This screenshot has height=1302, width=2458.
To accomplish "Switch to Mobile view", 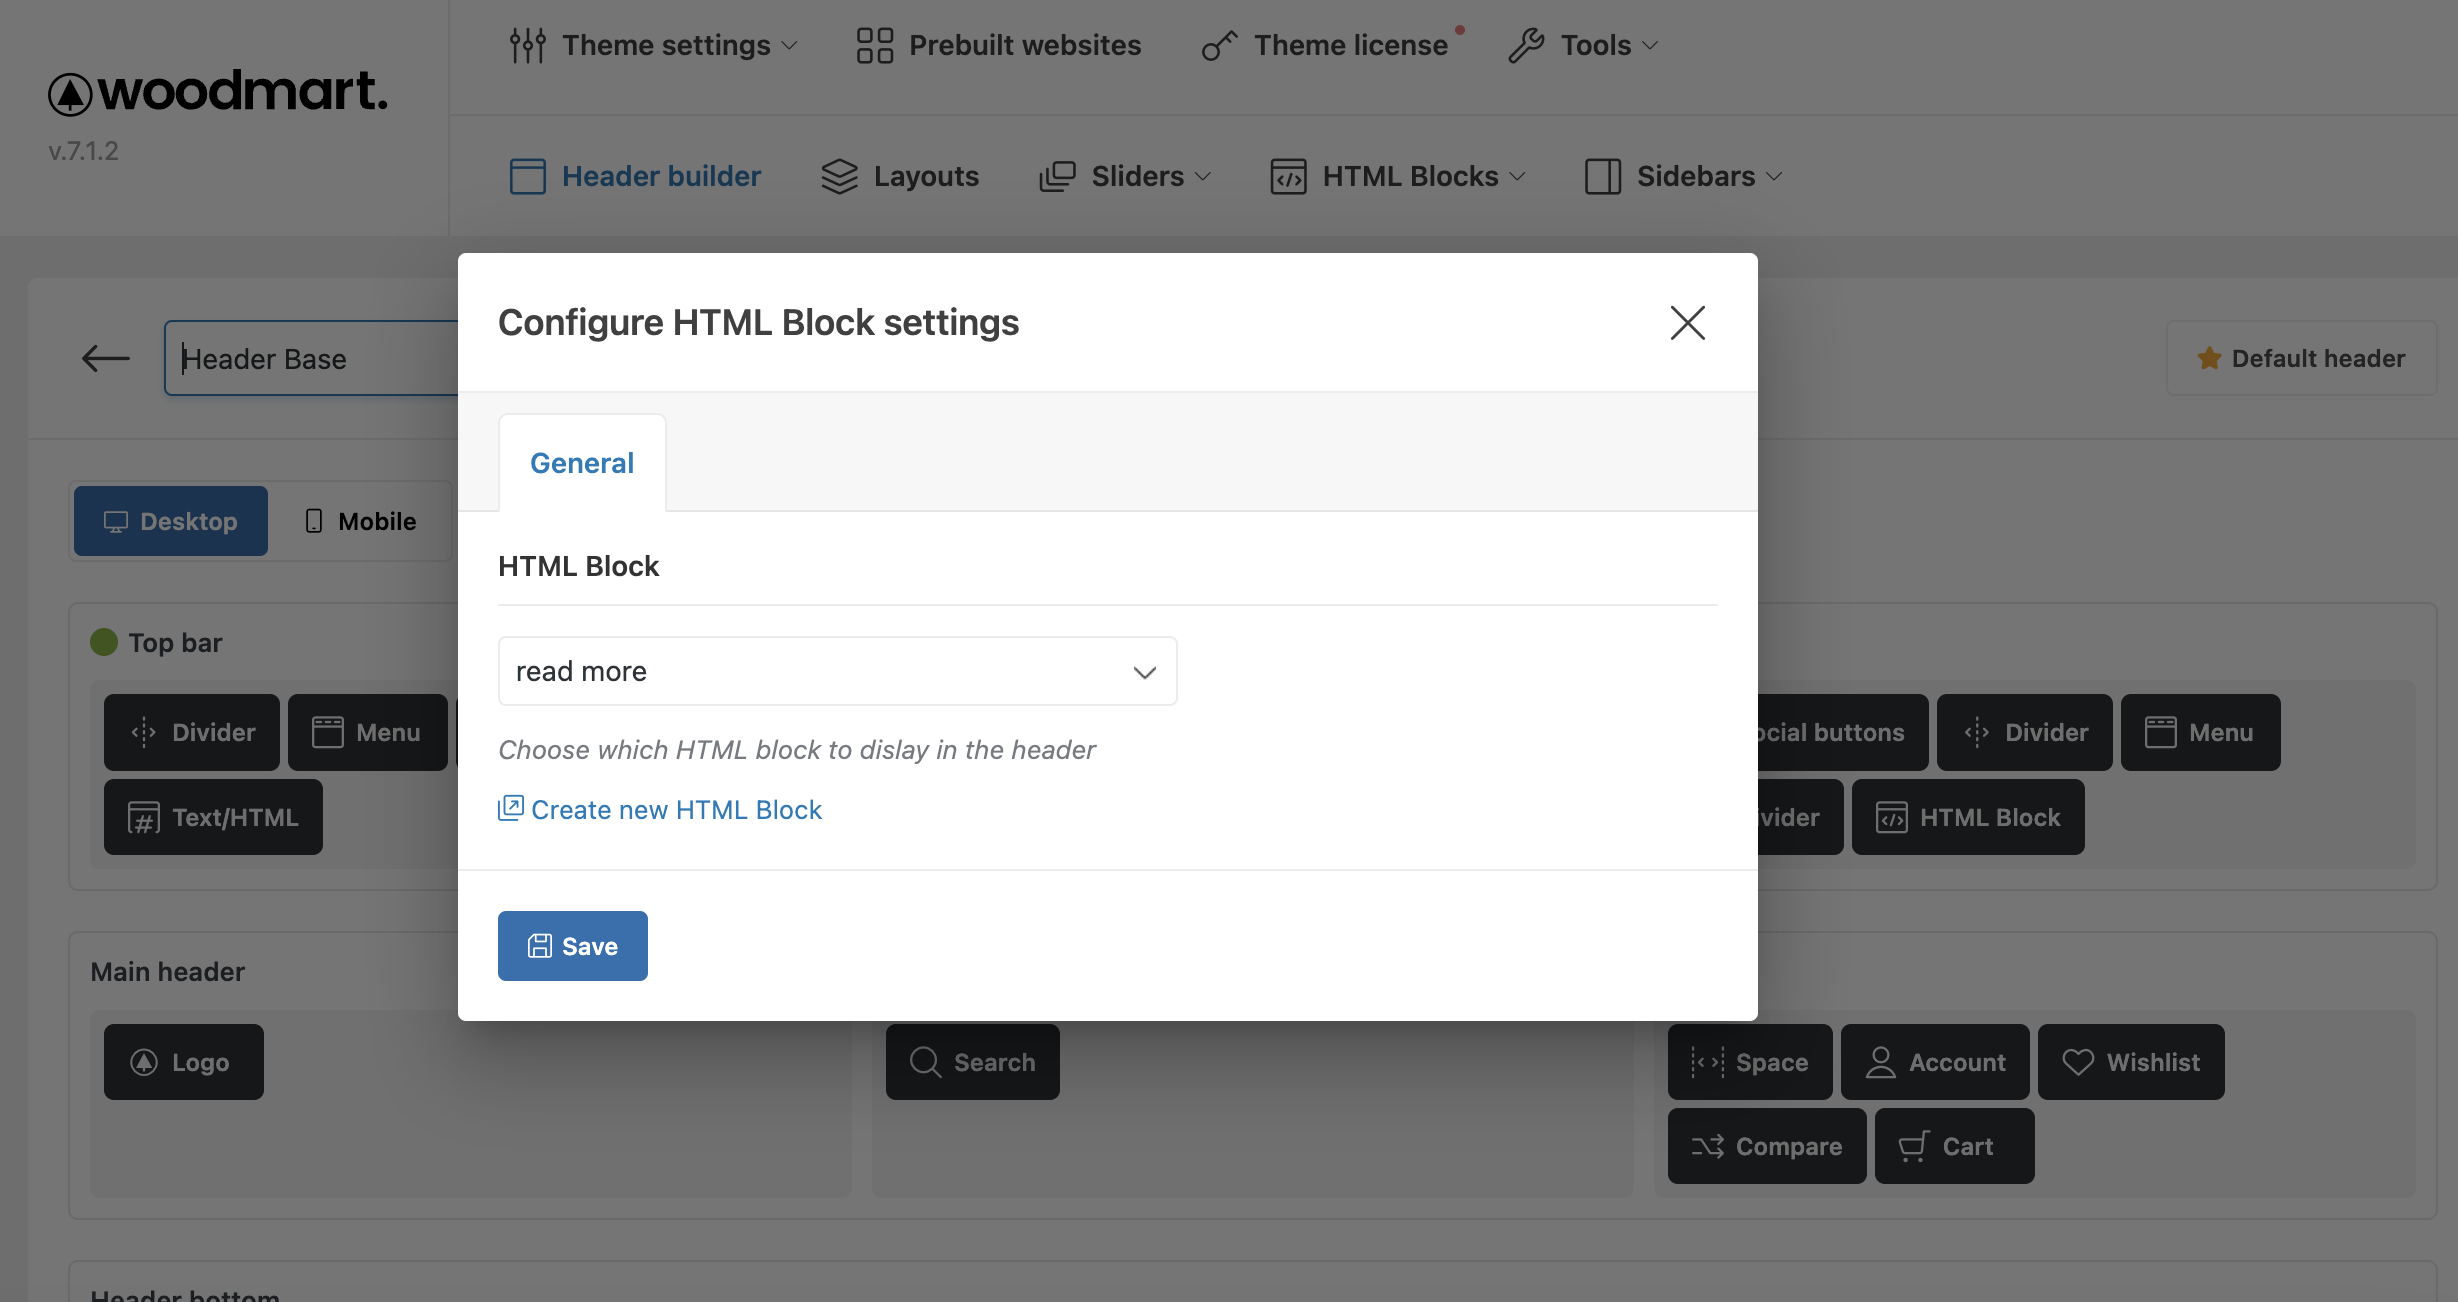I will [360, 521].
